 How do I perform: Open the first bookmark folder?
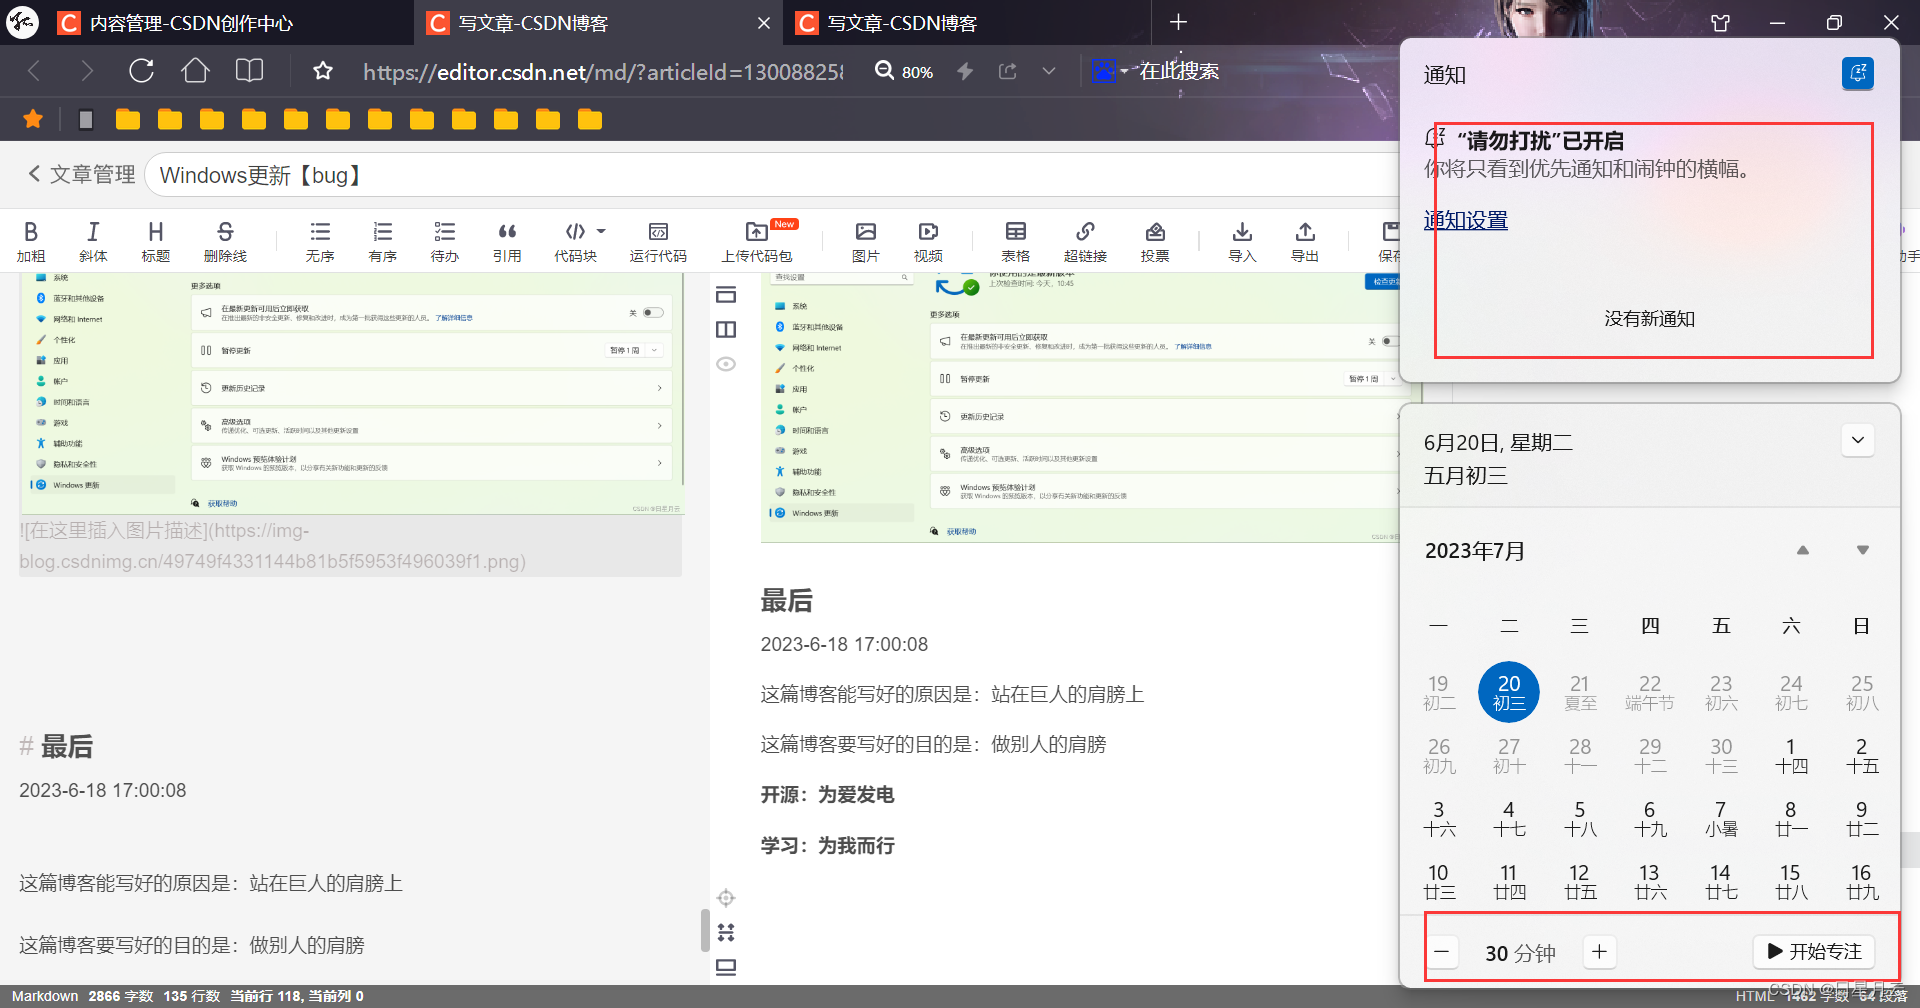(x=127, y=120)
